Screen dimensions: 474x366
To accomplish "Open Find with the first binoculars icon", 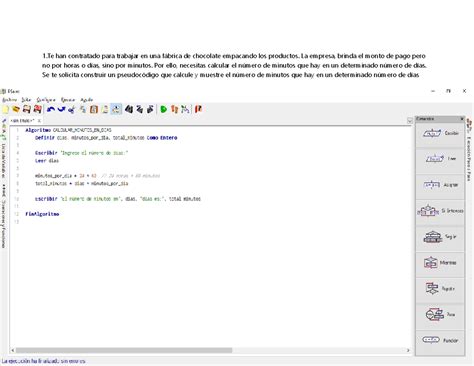I will click(x=129, y=109).
